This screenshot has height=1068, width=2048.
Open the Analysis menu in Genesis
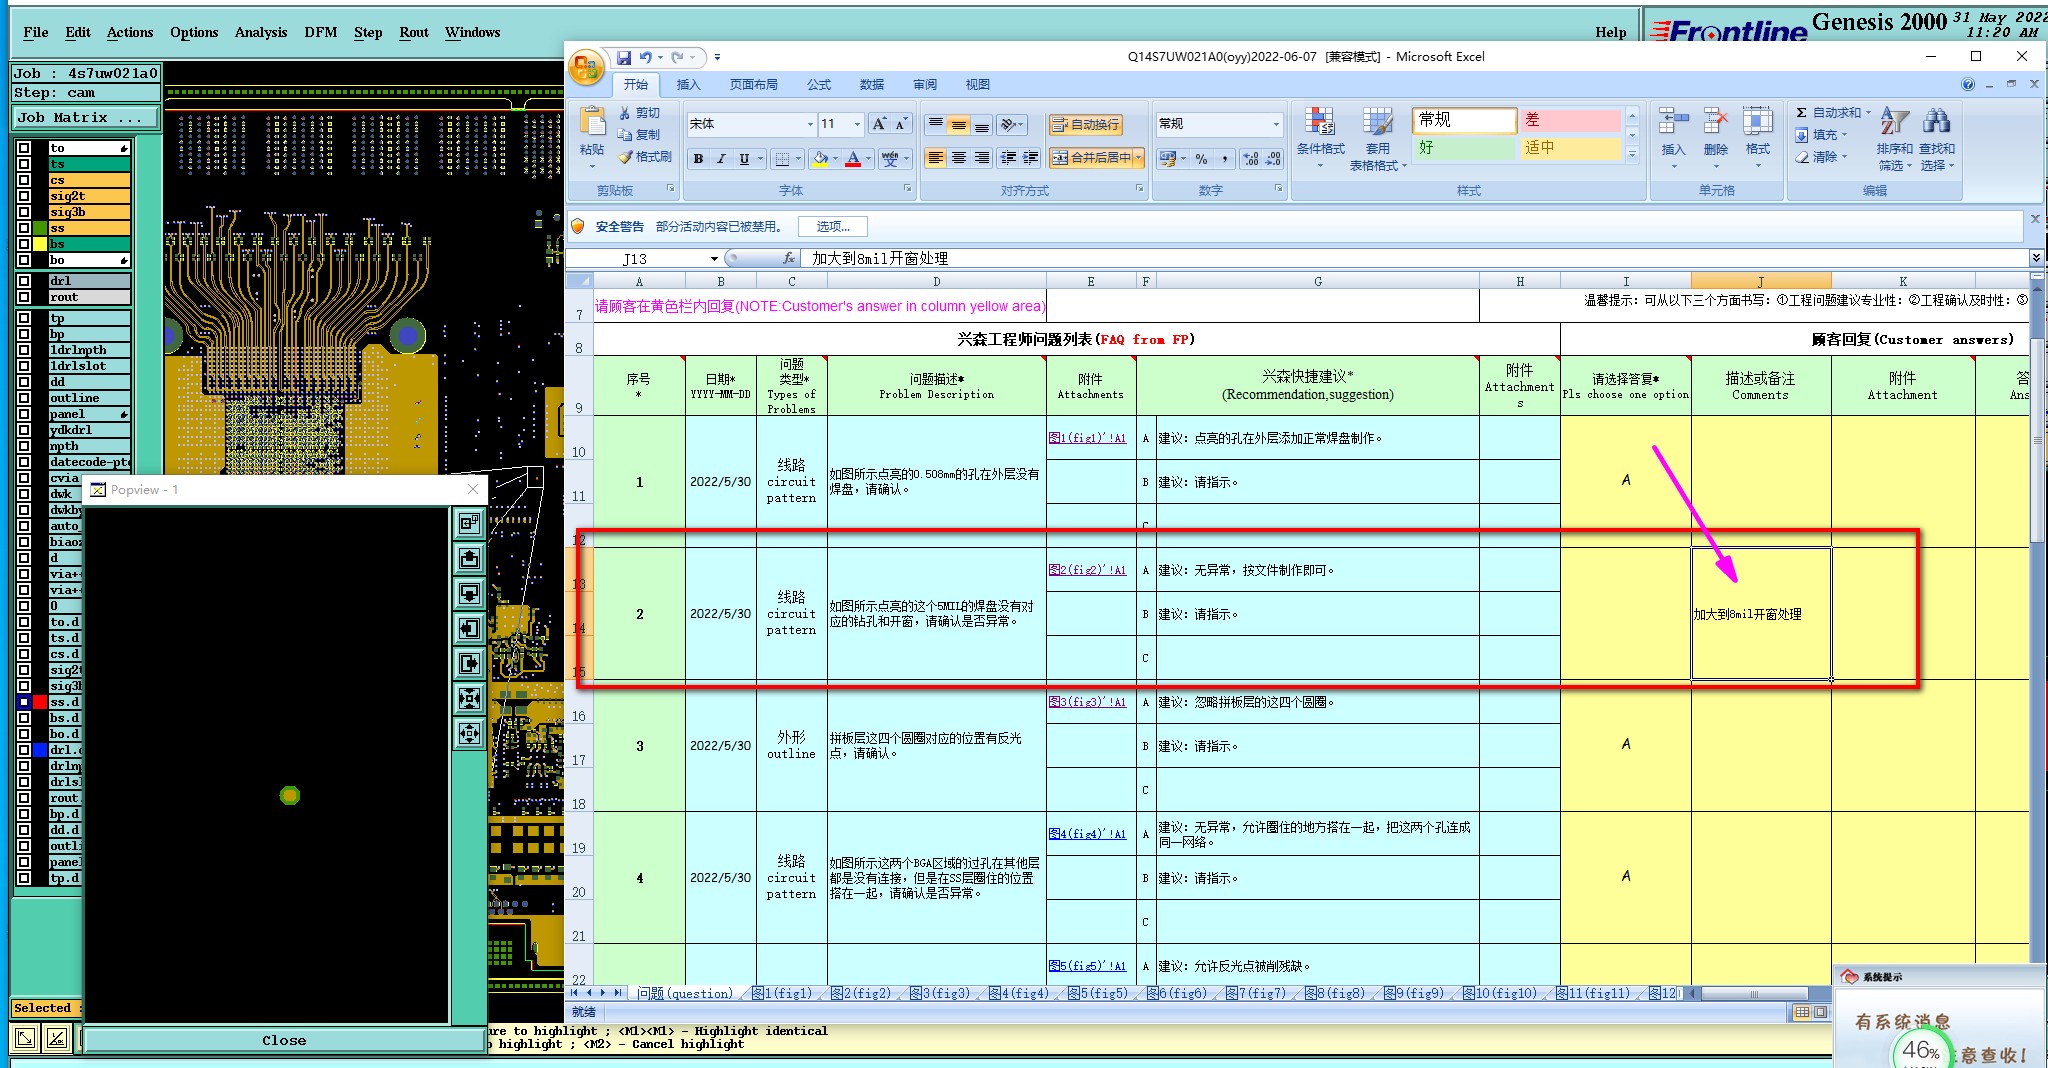click(261, 32)
